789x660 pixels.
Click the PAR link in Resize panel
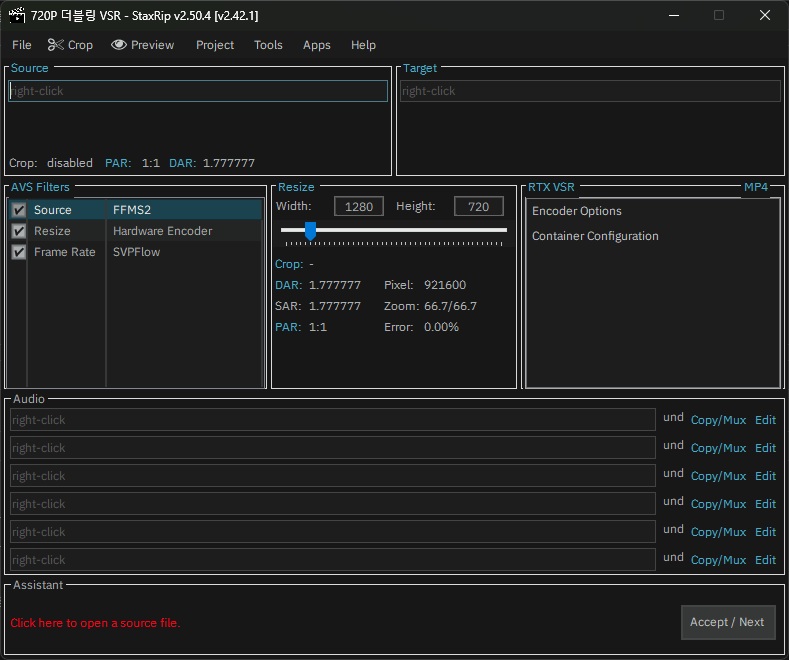coord(288,327)
